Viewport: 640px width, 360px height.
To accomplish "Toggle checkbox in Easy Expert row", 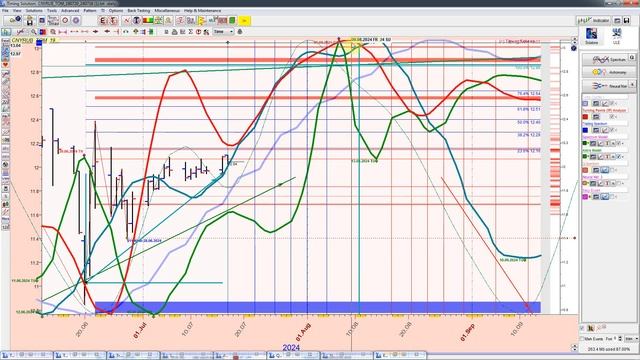I will coord(612,197).
